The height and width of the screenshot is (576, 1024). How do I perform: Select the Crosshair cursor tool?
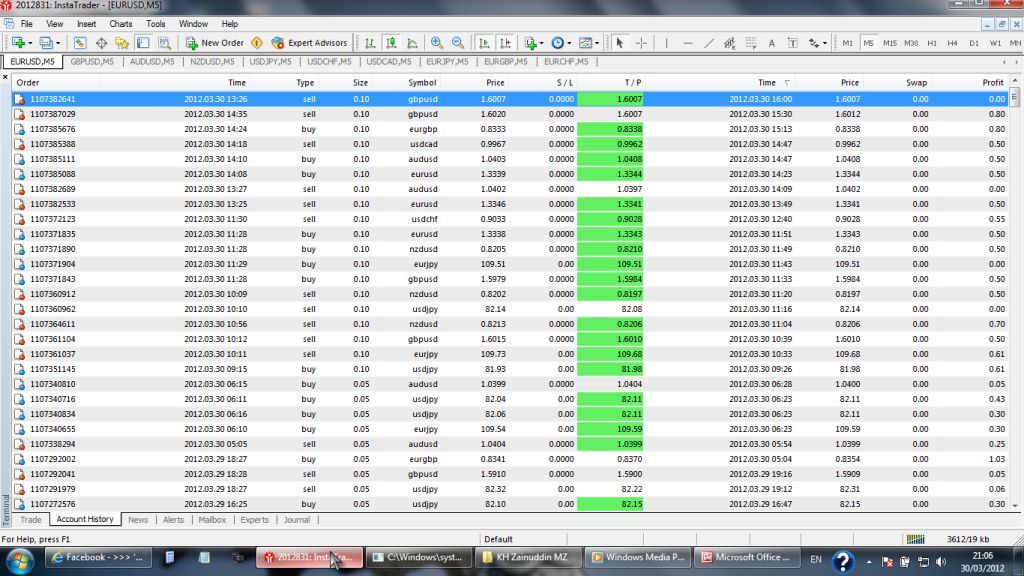pos(641,43)
